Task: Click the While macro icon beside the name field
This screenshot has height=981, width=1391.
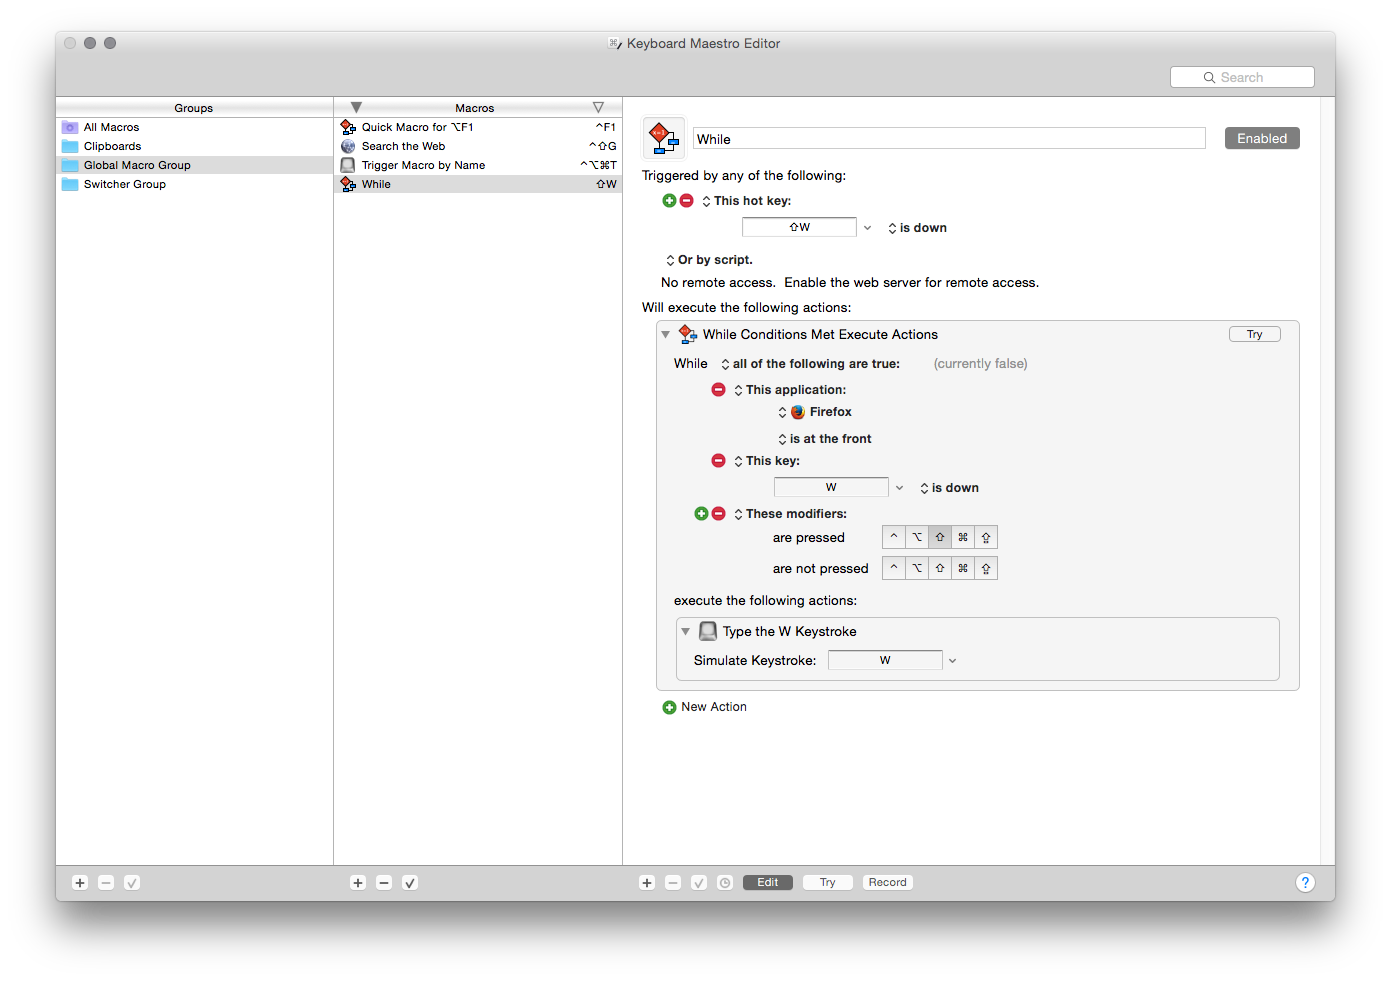Action: pos(664,138)
